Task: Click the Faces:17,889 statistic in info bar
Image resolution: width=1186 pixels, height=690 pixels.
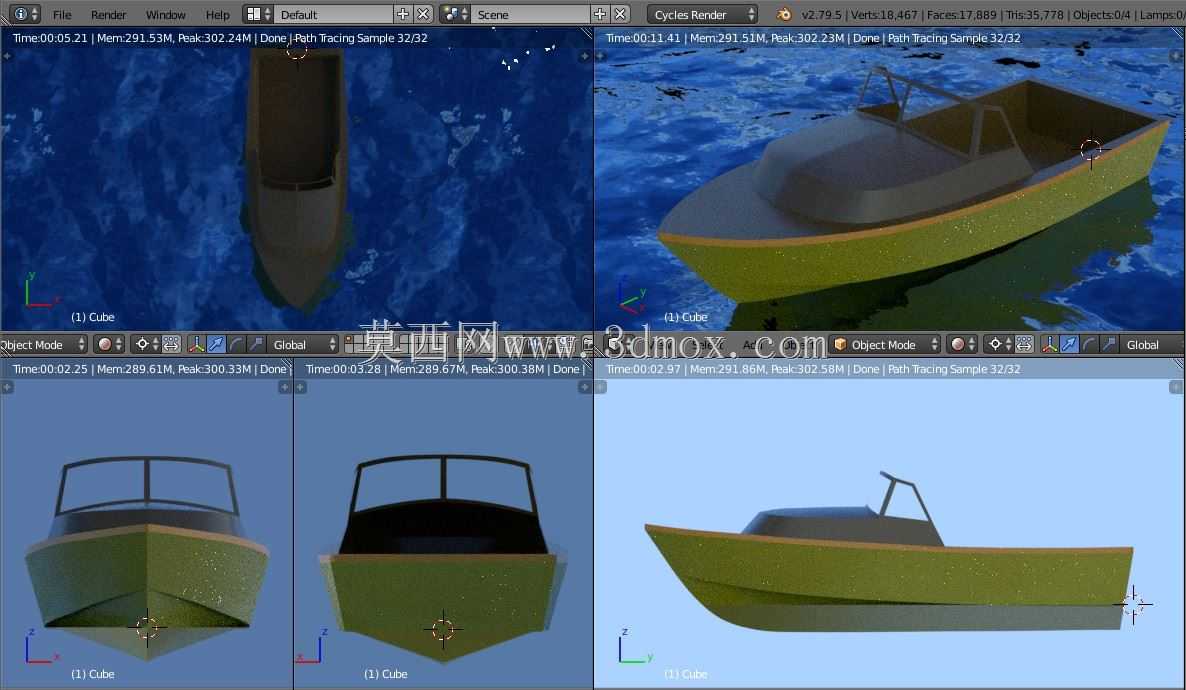Action: (961, 14)
